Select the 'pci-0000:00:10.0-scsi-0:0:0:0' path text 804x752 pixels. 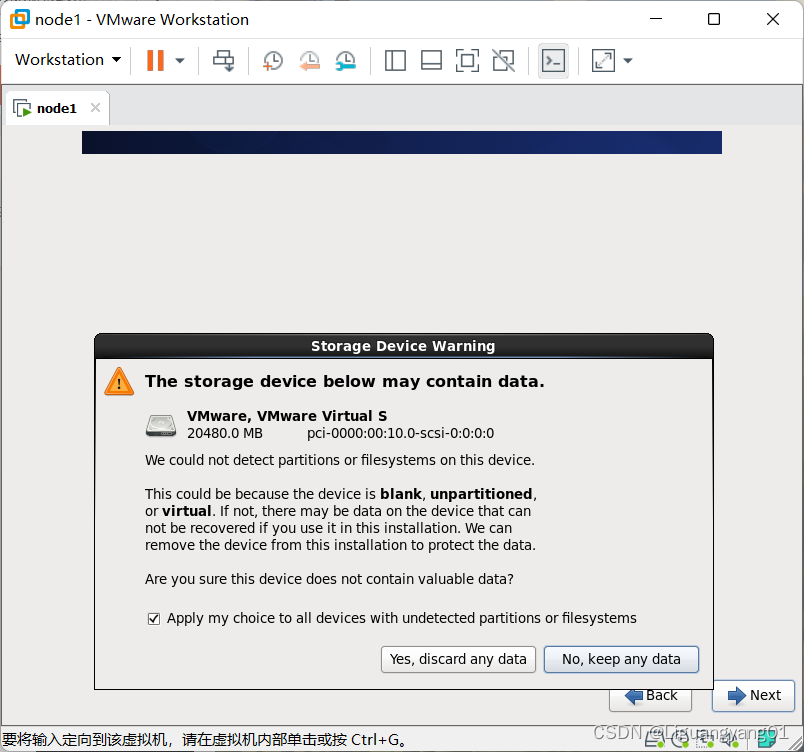[400, 434]
